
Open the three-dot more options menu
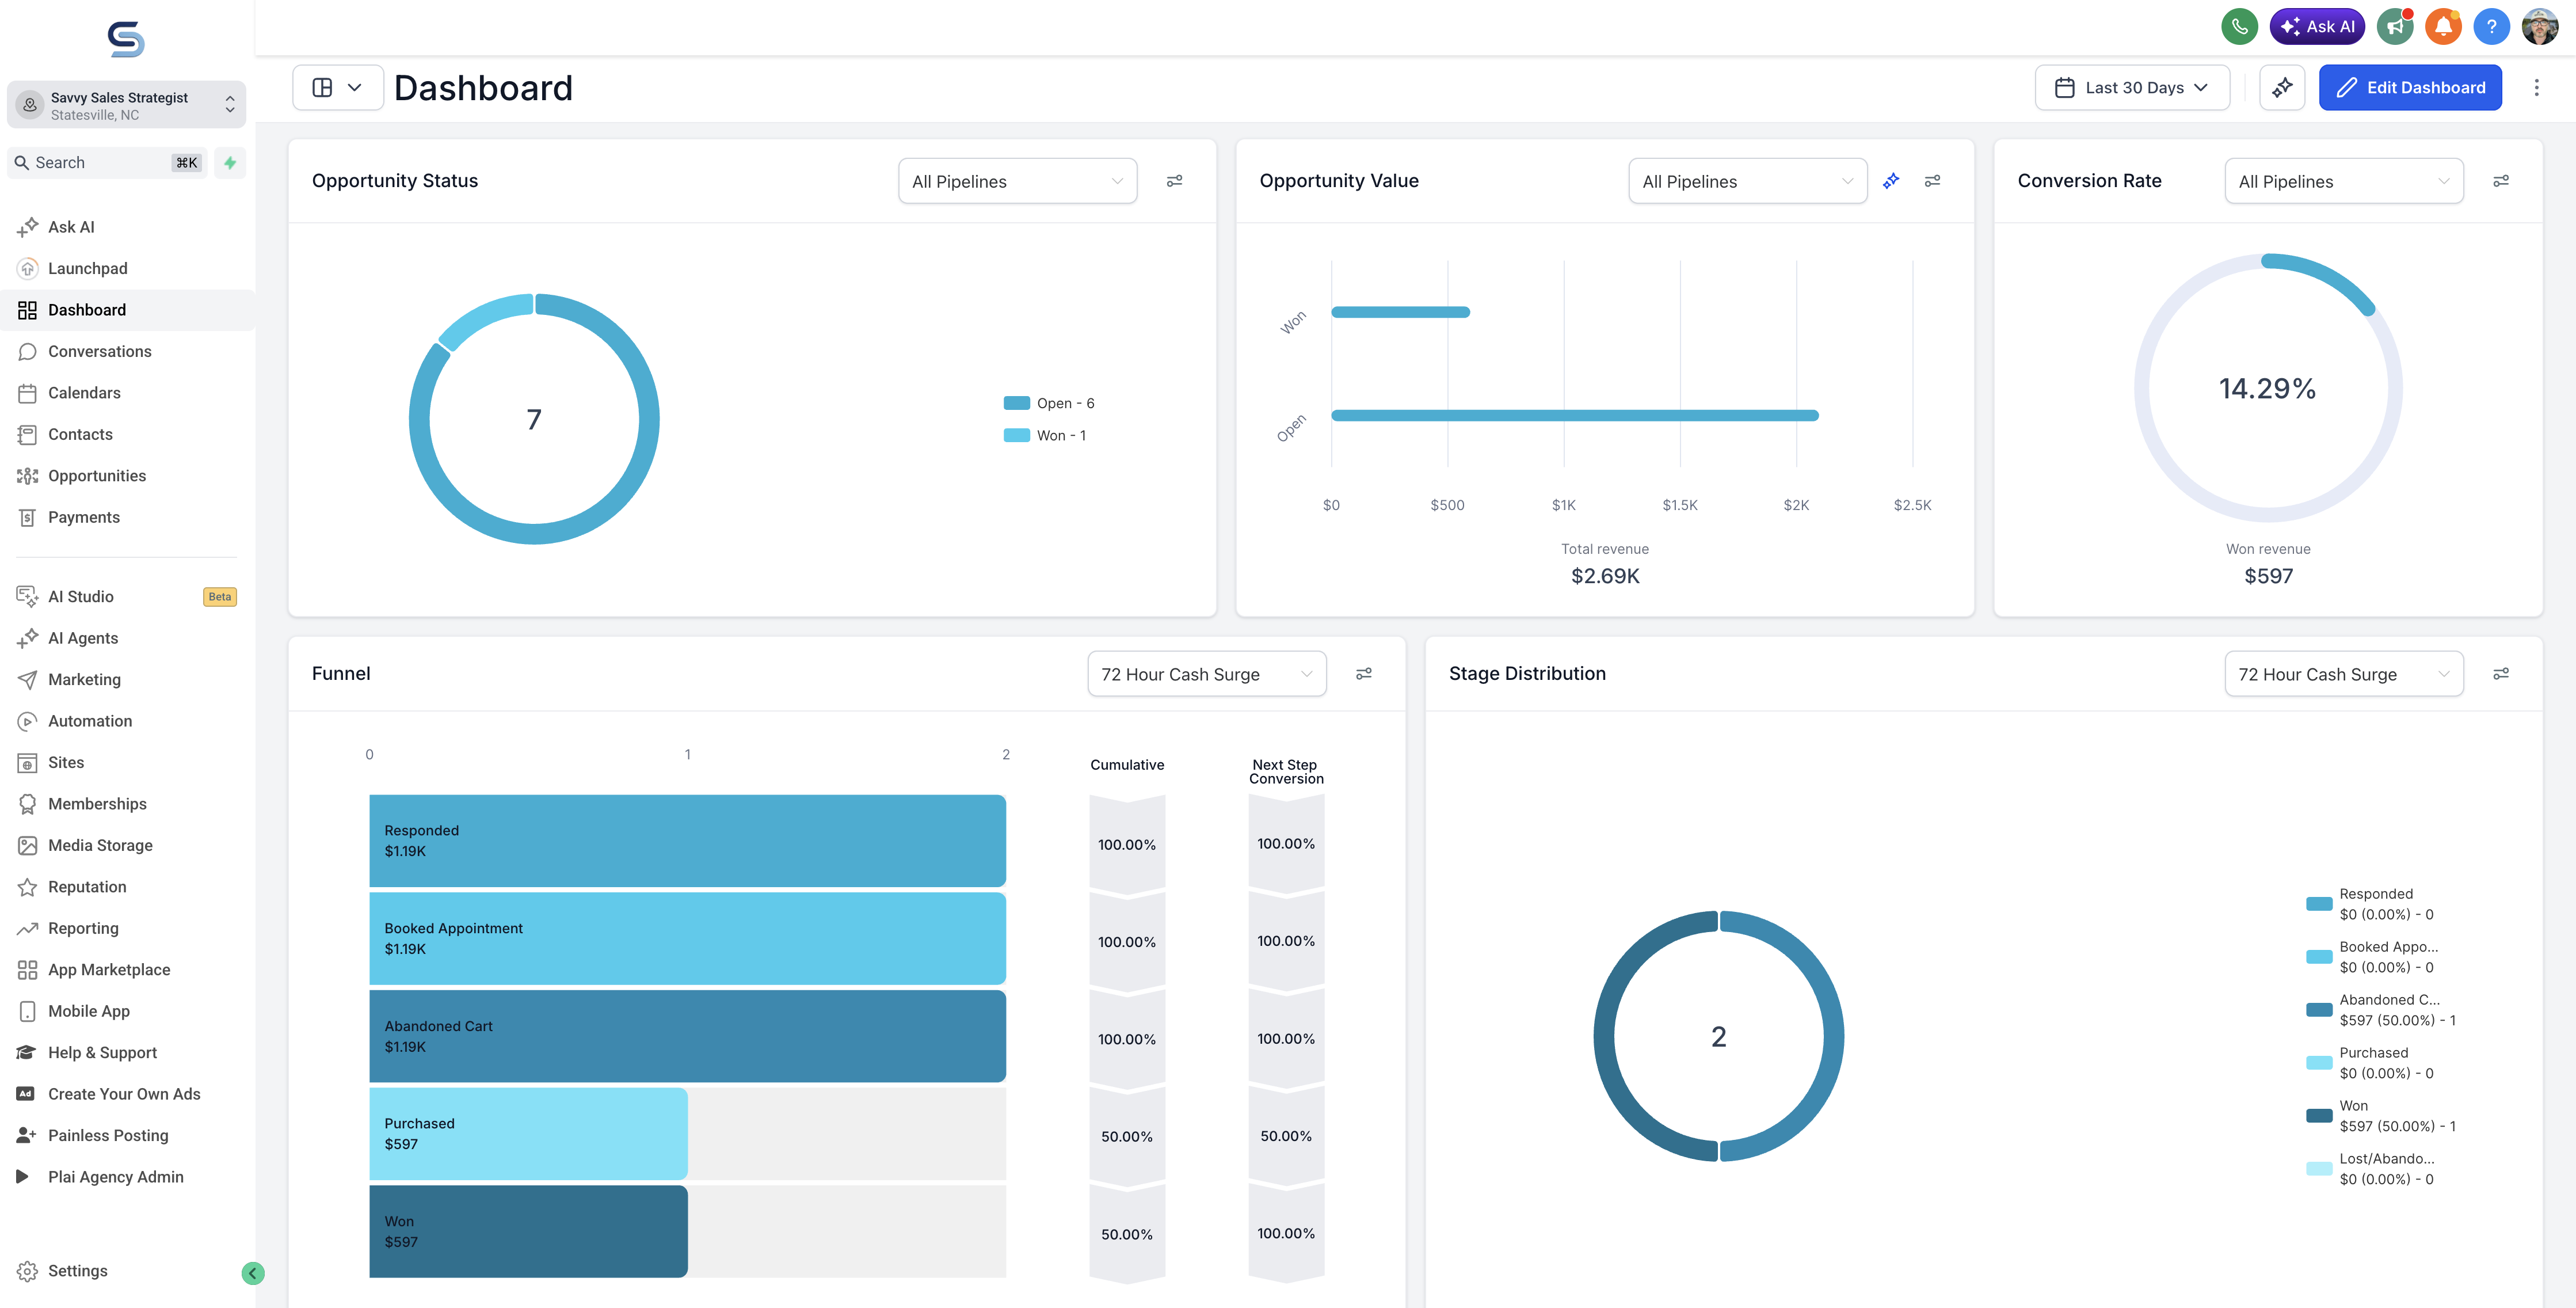(2536, 88)
